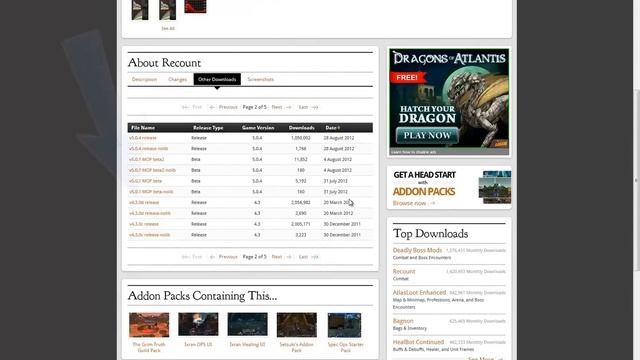Open the red screenshot thumbnail at page top

(x=195, y=7)
